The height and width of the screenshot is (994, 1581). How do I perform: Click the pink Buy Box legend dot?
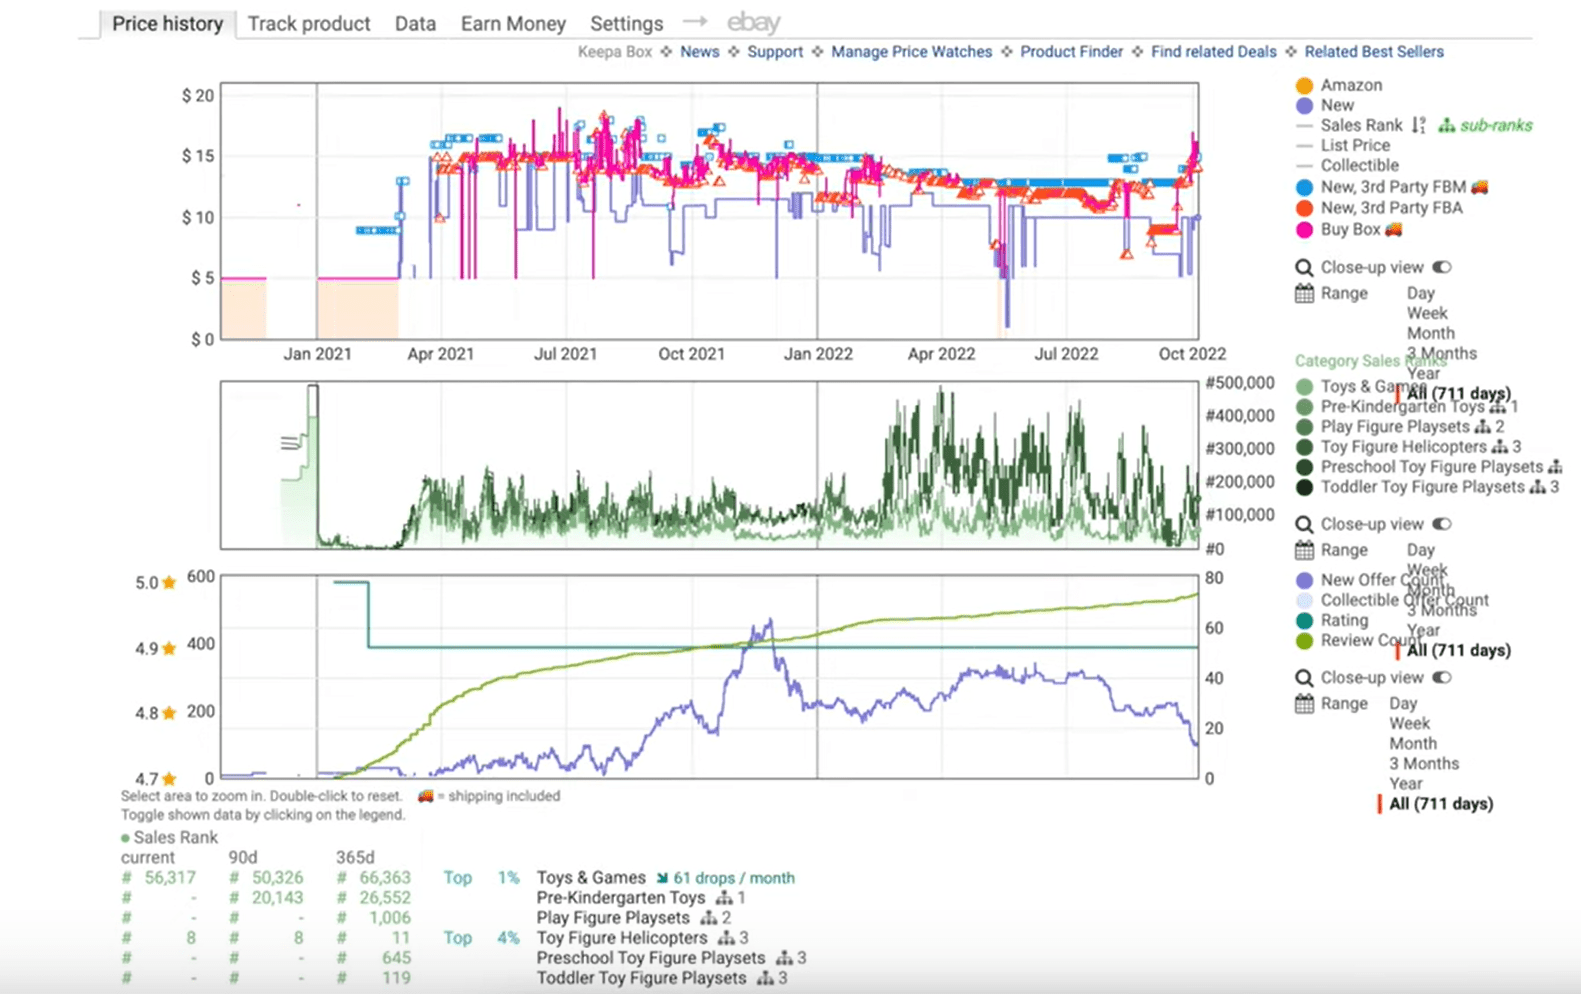[1304, 230]
